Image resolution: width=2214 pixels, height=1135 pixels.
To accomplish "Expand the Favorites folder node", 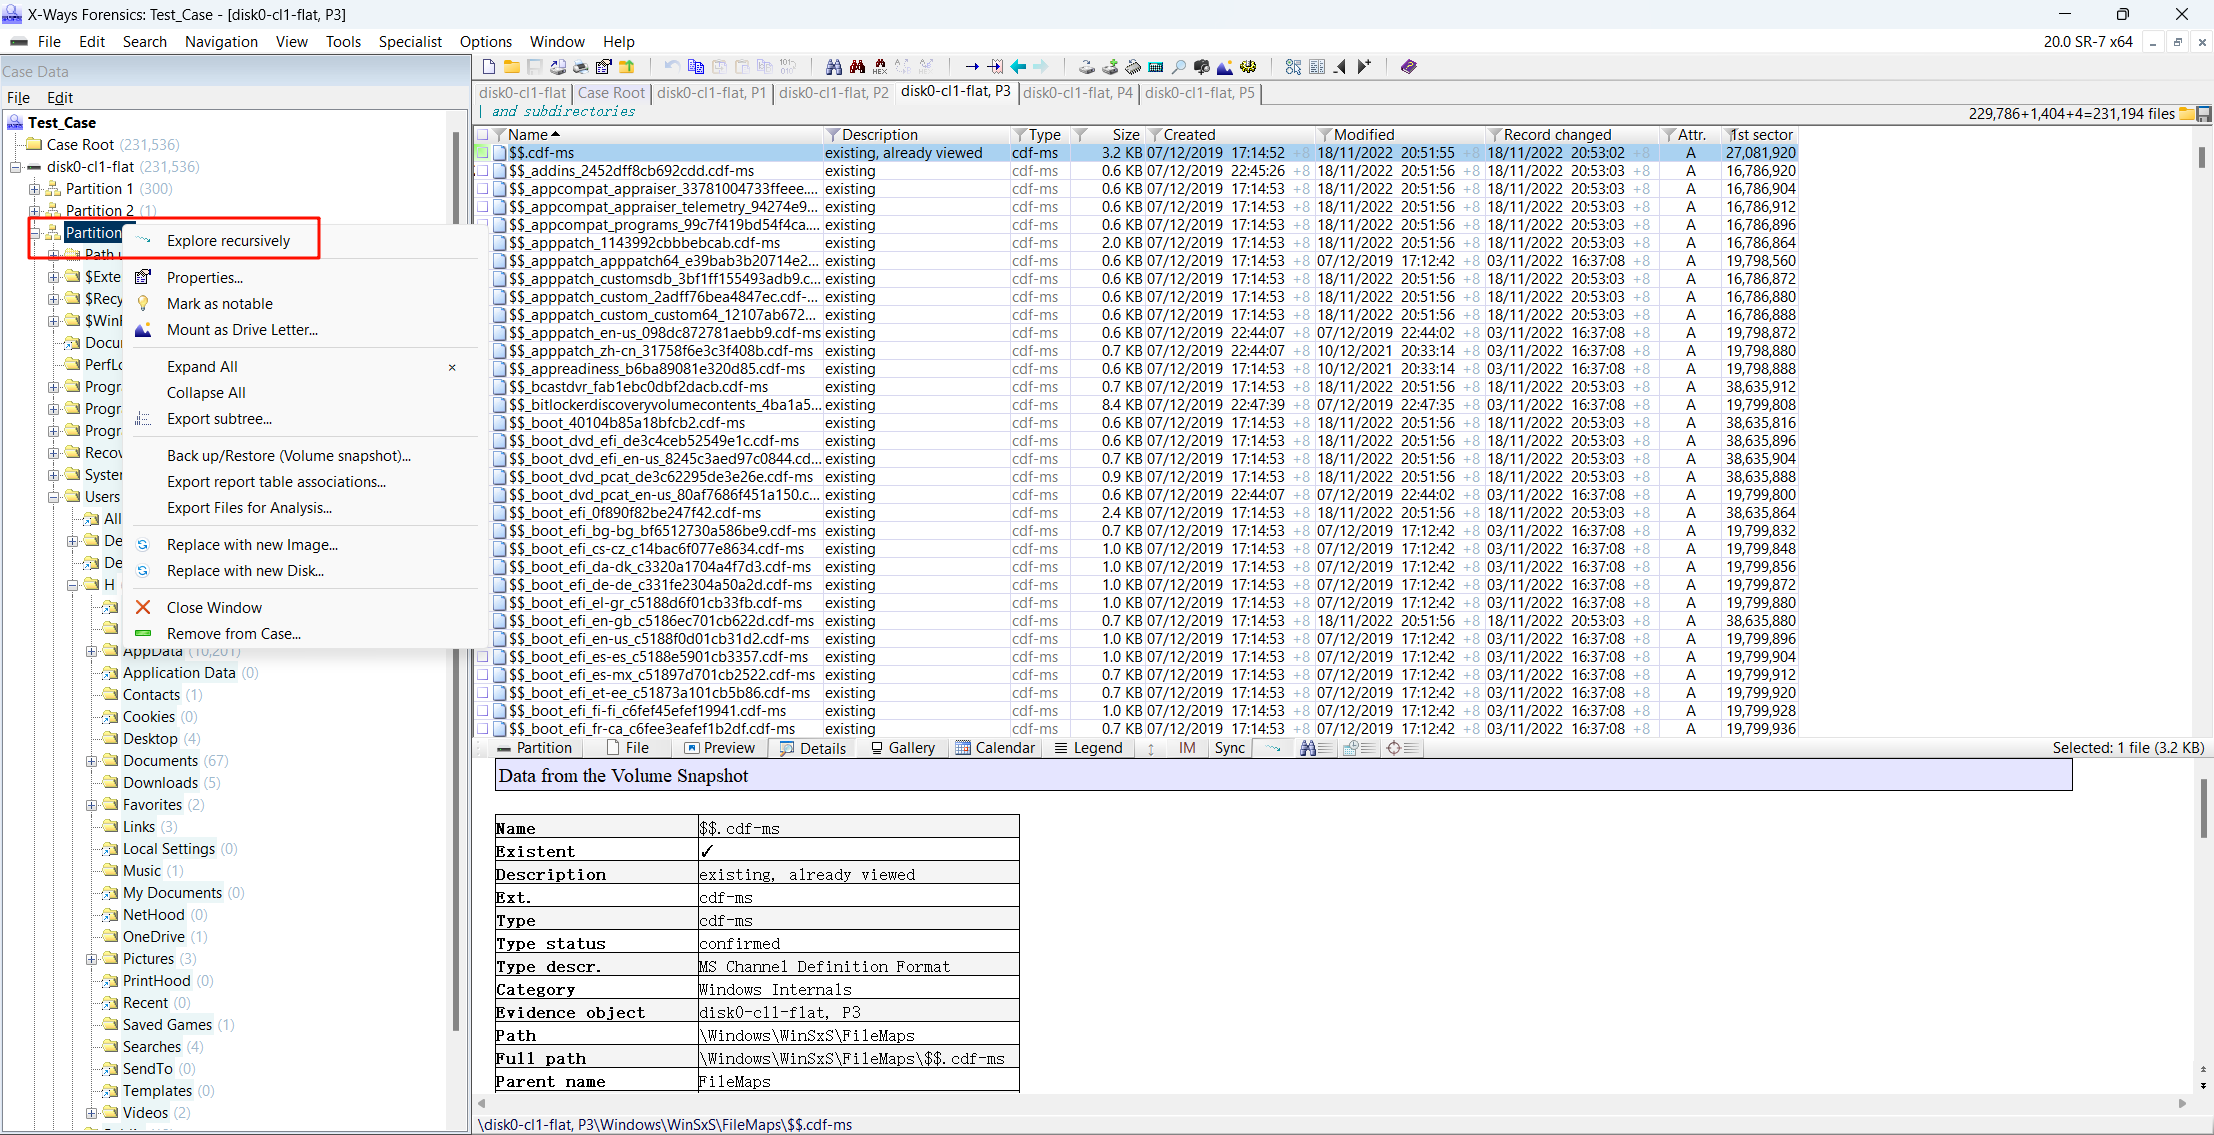I will click(91, 805).
